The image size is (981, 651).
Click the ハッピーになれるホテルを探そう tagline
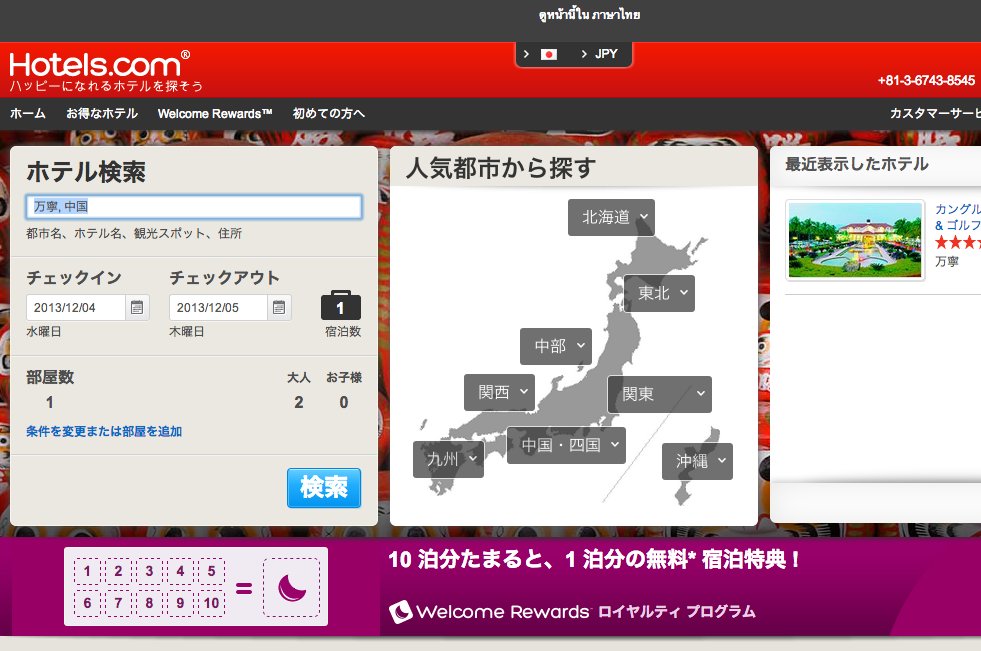click(x=106, y=86)
